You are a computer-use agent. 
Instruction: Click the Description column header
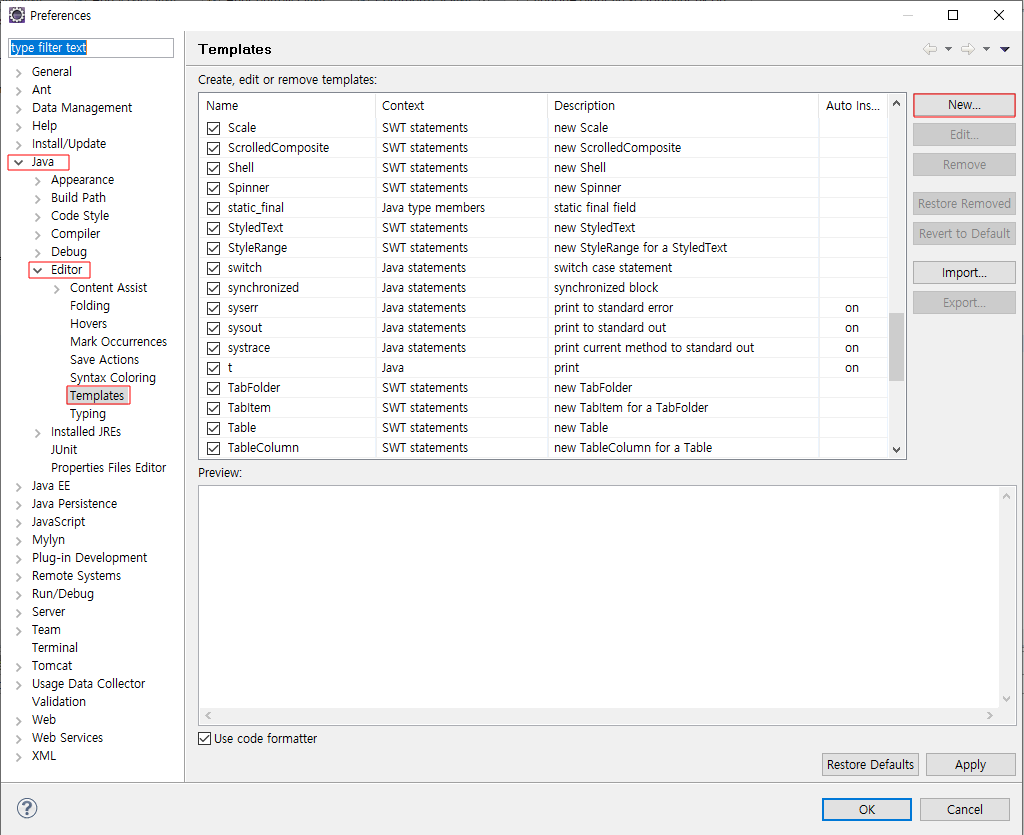(682, 106)
